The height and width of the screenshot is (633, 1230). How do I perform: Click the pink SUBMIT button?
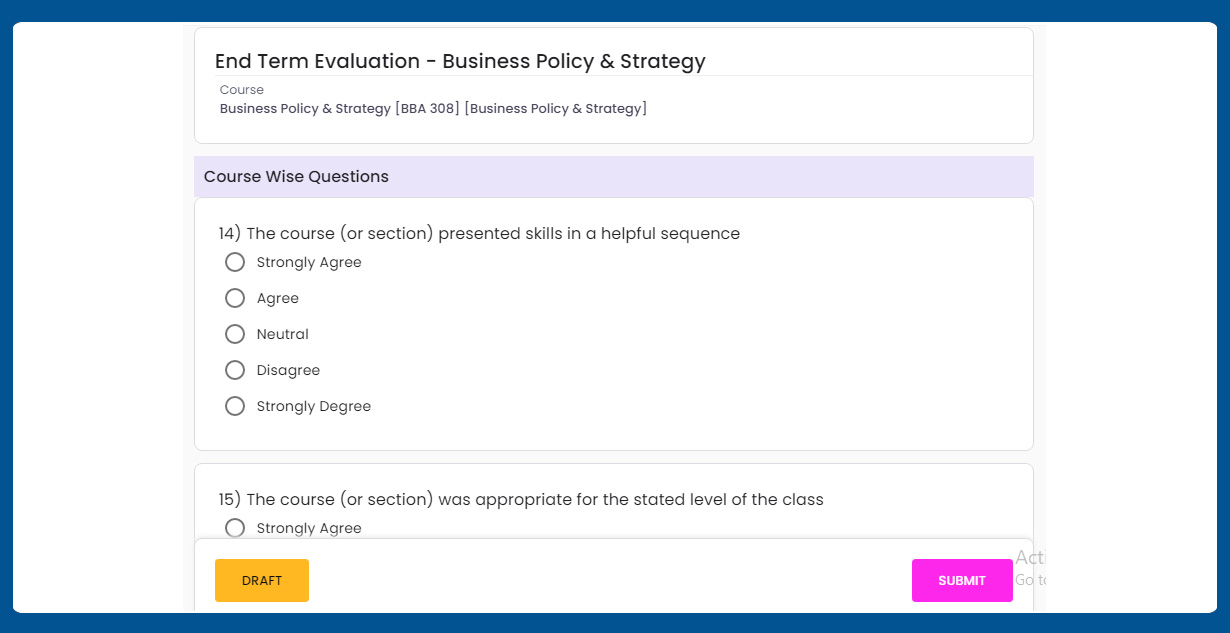tap(962, 580)
